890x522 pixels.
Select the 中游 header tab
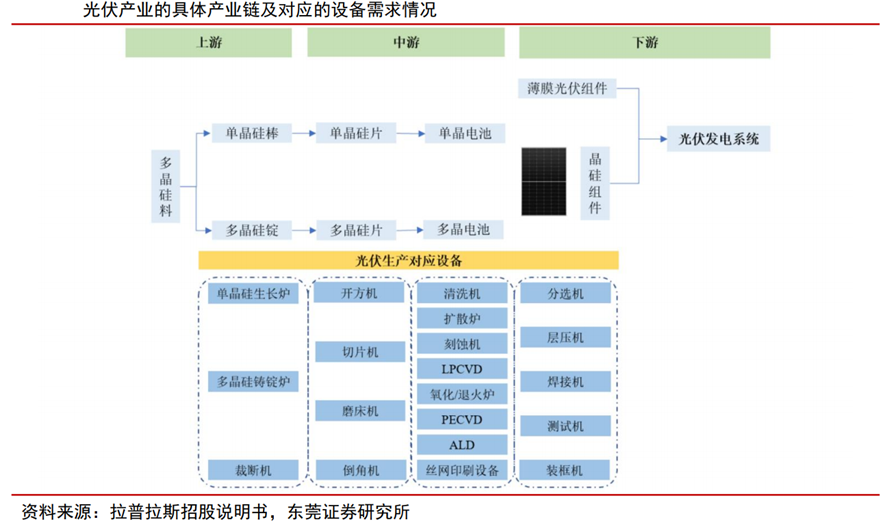(407, 43)
